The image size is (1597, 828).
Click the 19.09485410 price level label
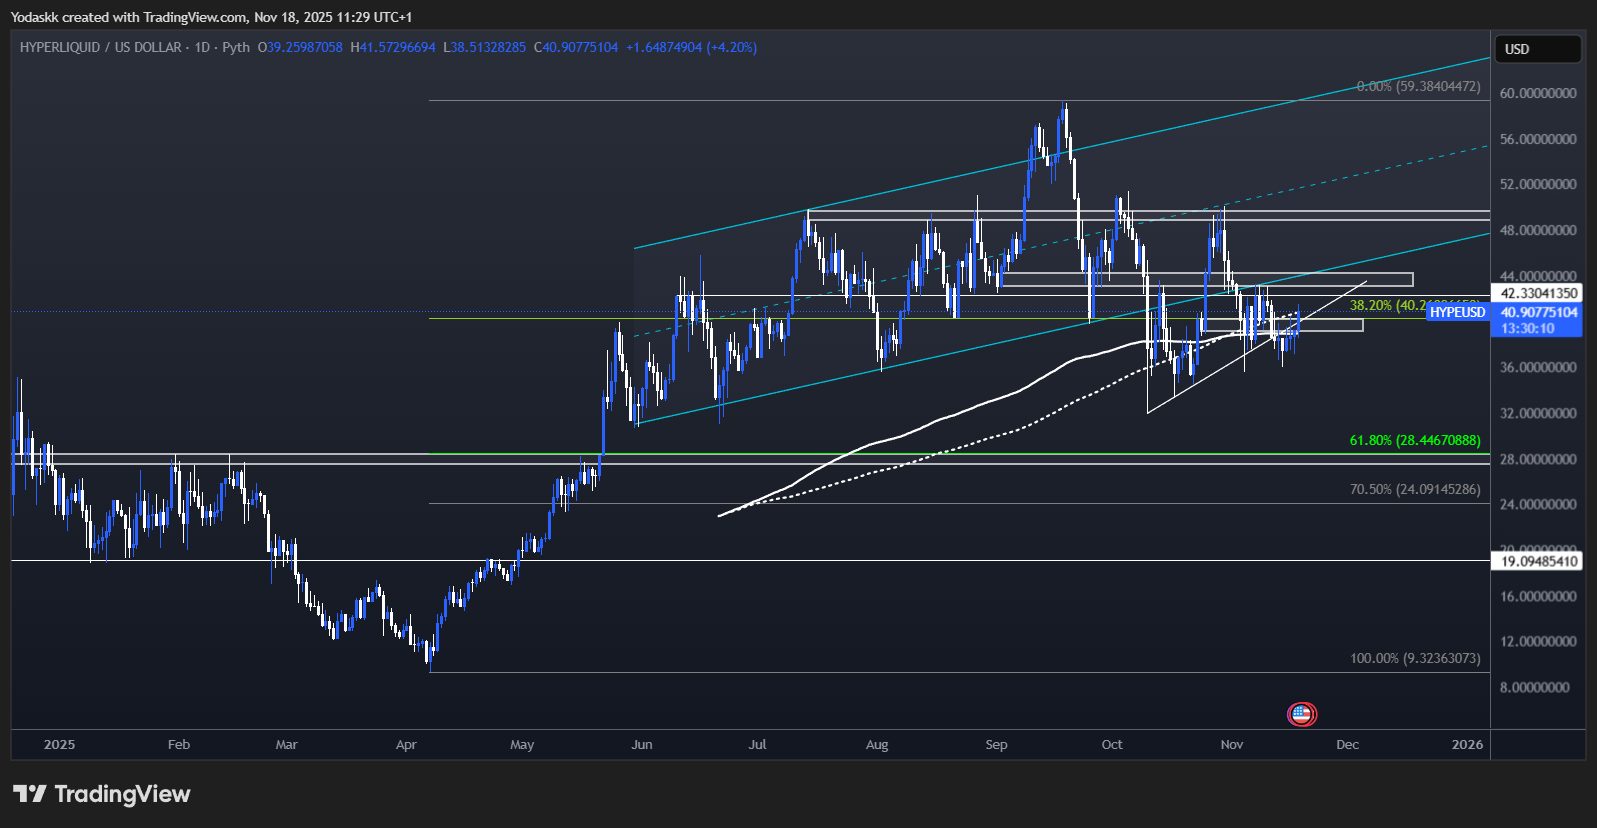pyautogui.click(x=1539, y=561)
